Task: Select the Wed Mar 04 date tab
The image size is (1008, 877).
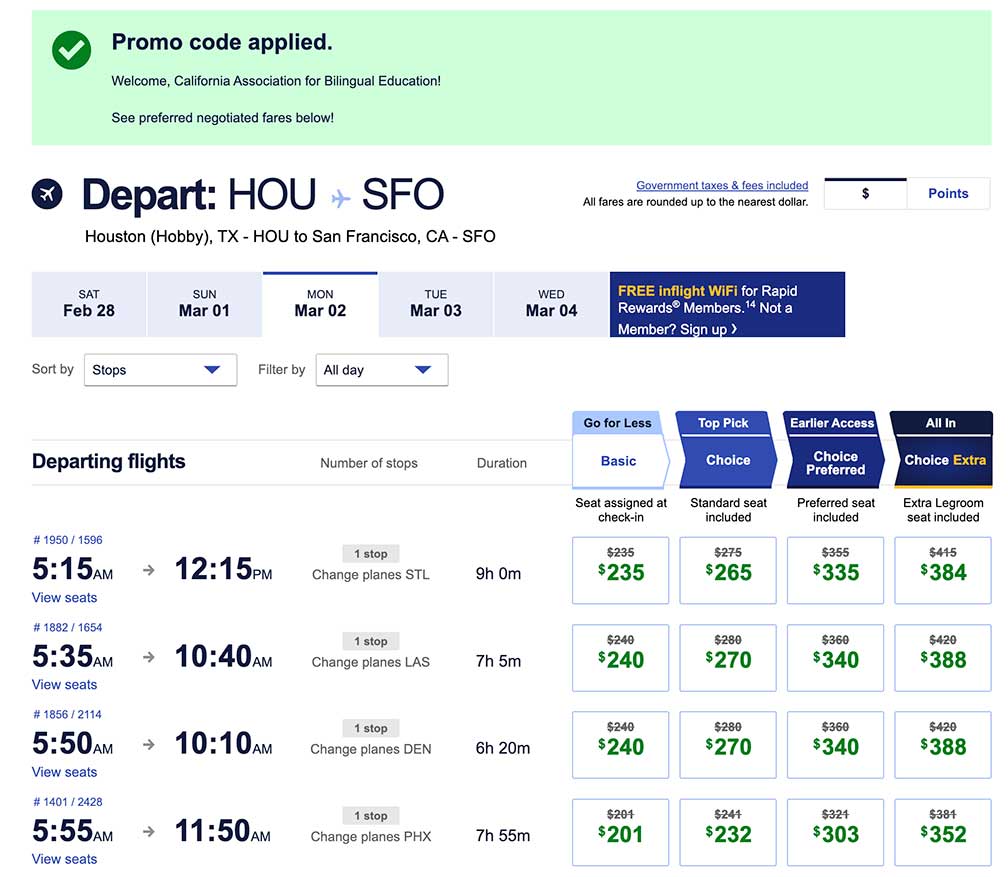Action: pyautogui.click(x=551, y=304)
